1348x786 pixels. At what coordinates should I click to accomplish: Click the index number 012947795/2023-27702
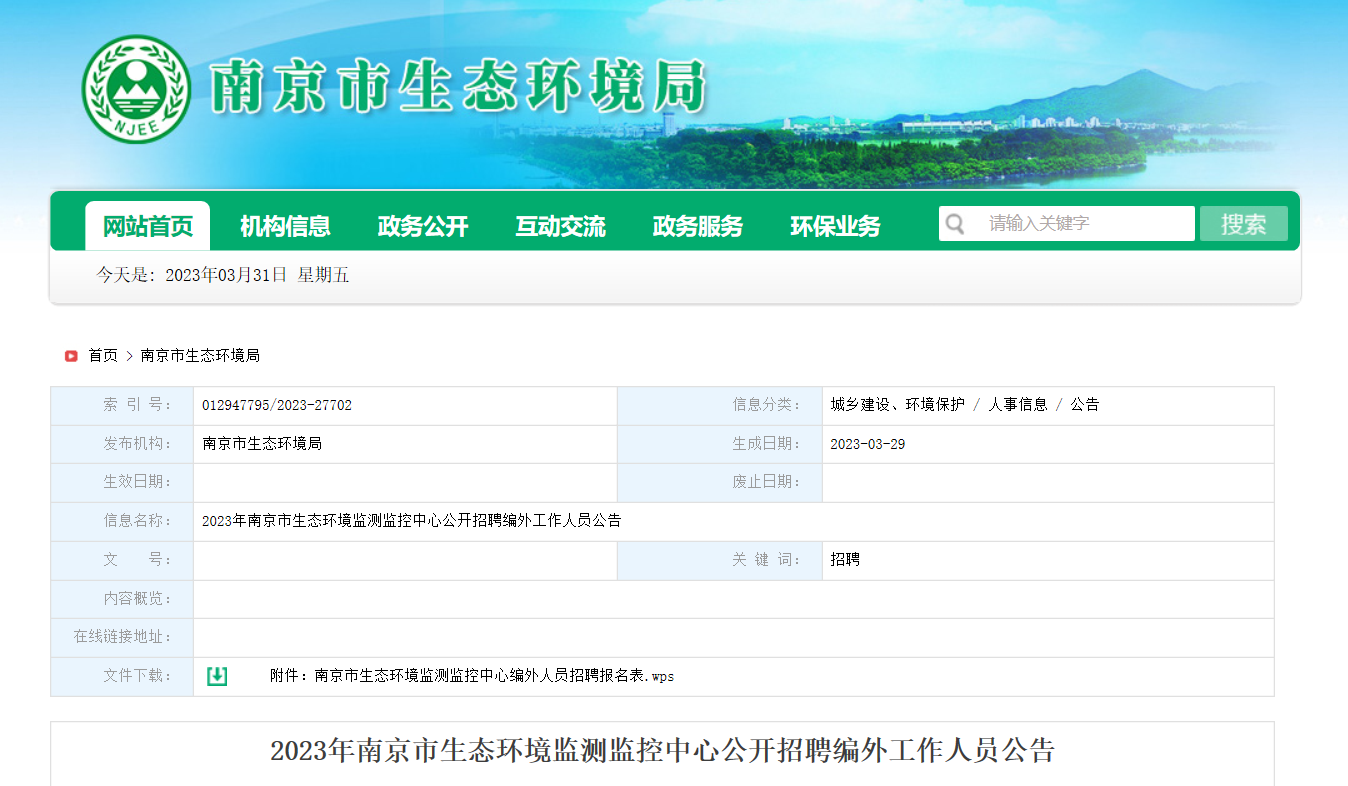point(277,406)
